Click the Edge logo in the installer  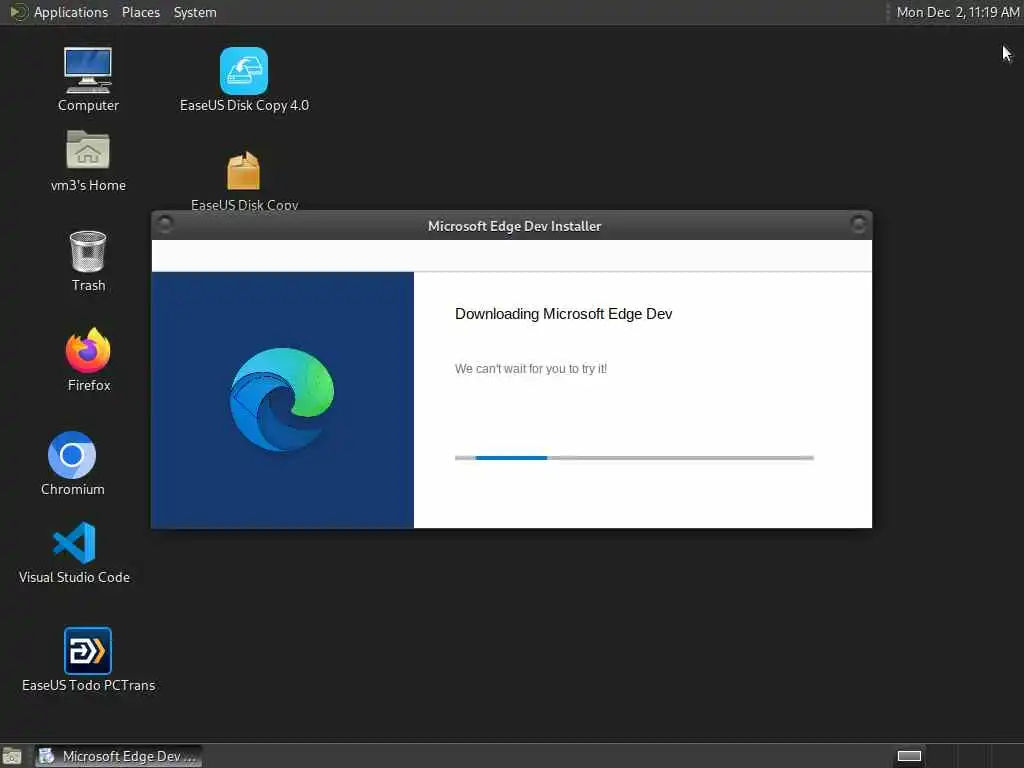(282, 400)
